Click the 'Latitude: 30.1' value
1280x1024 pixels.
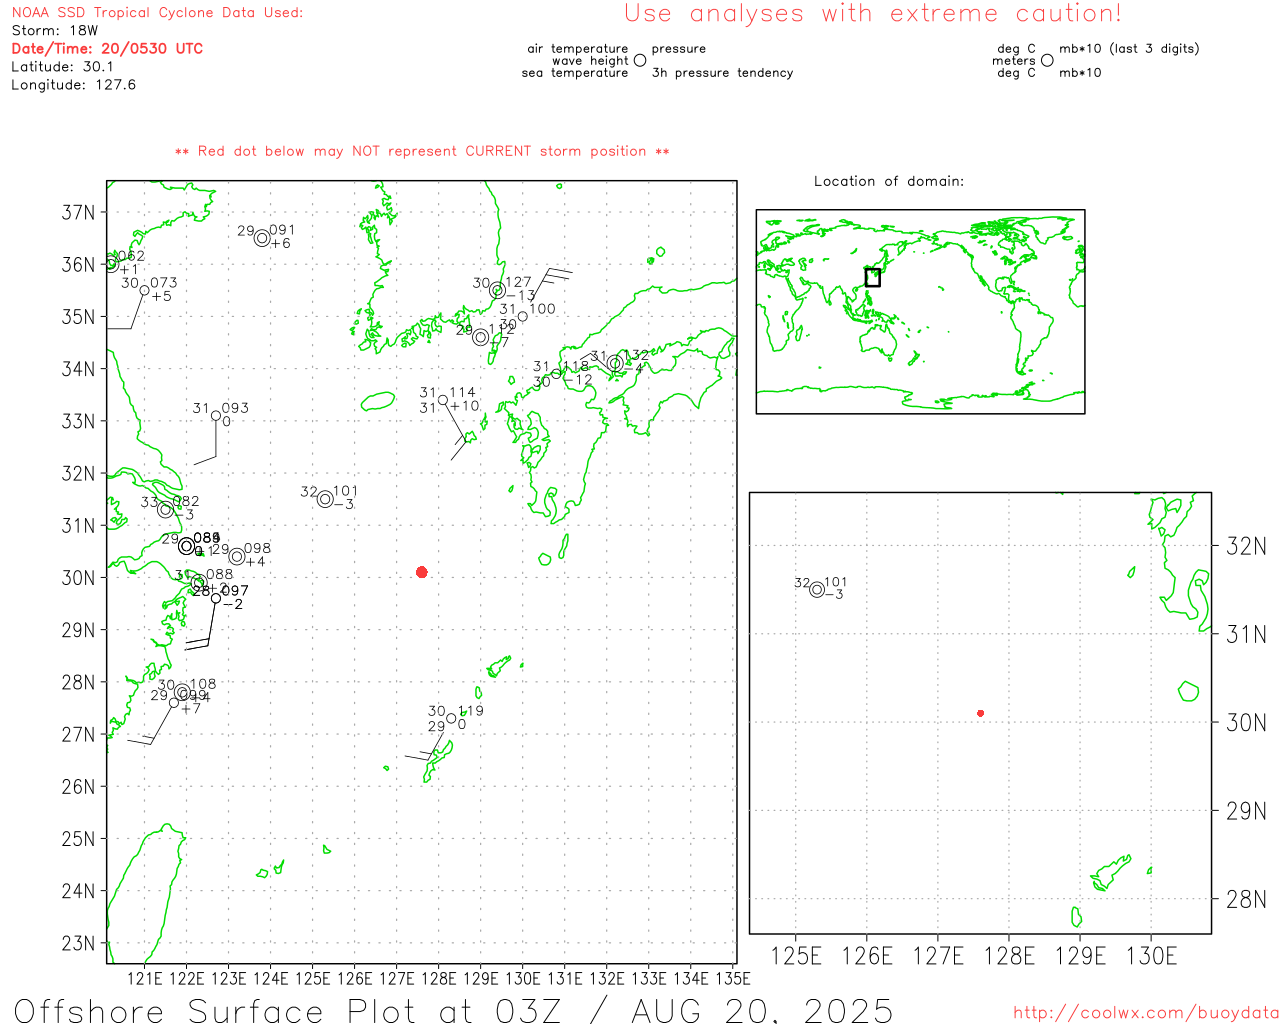tap(62, 67)
